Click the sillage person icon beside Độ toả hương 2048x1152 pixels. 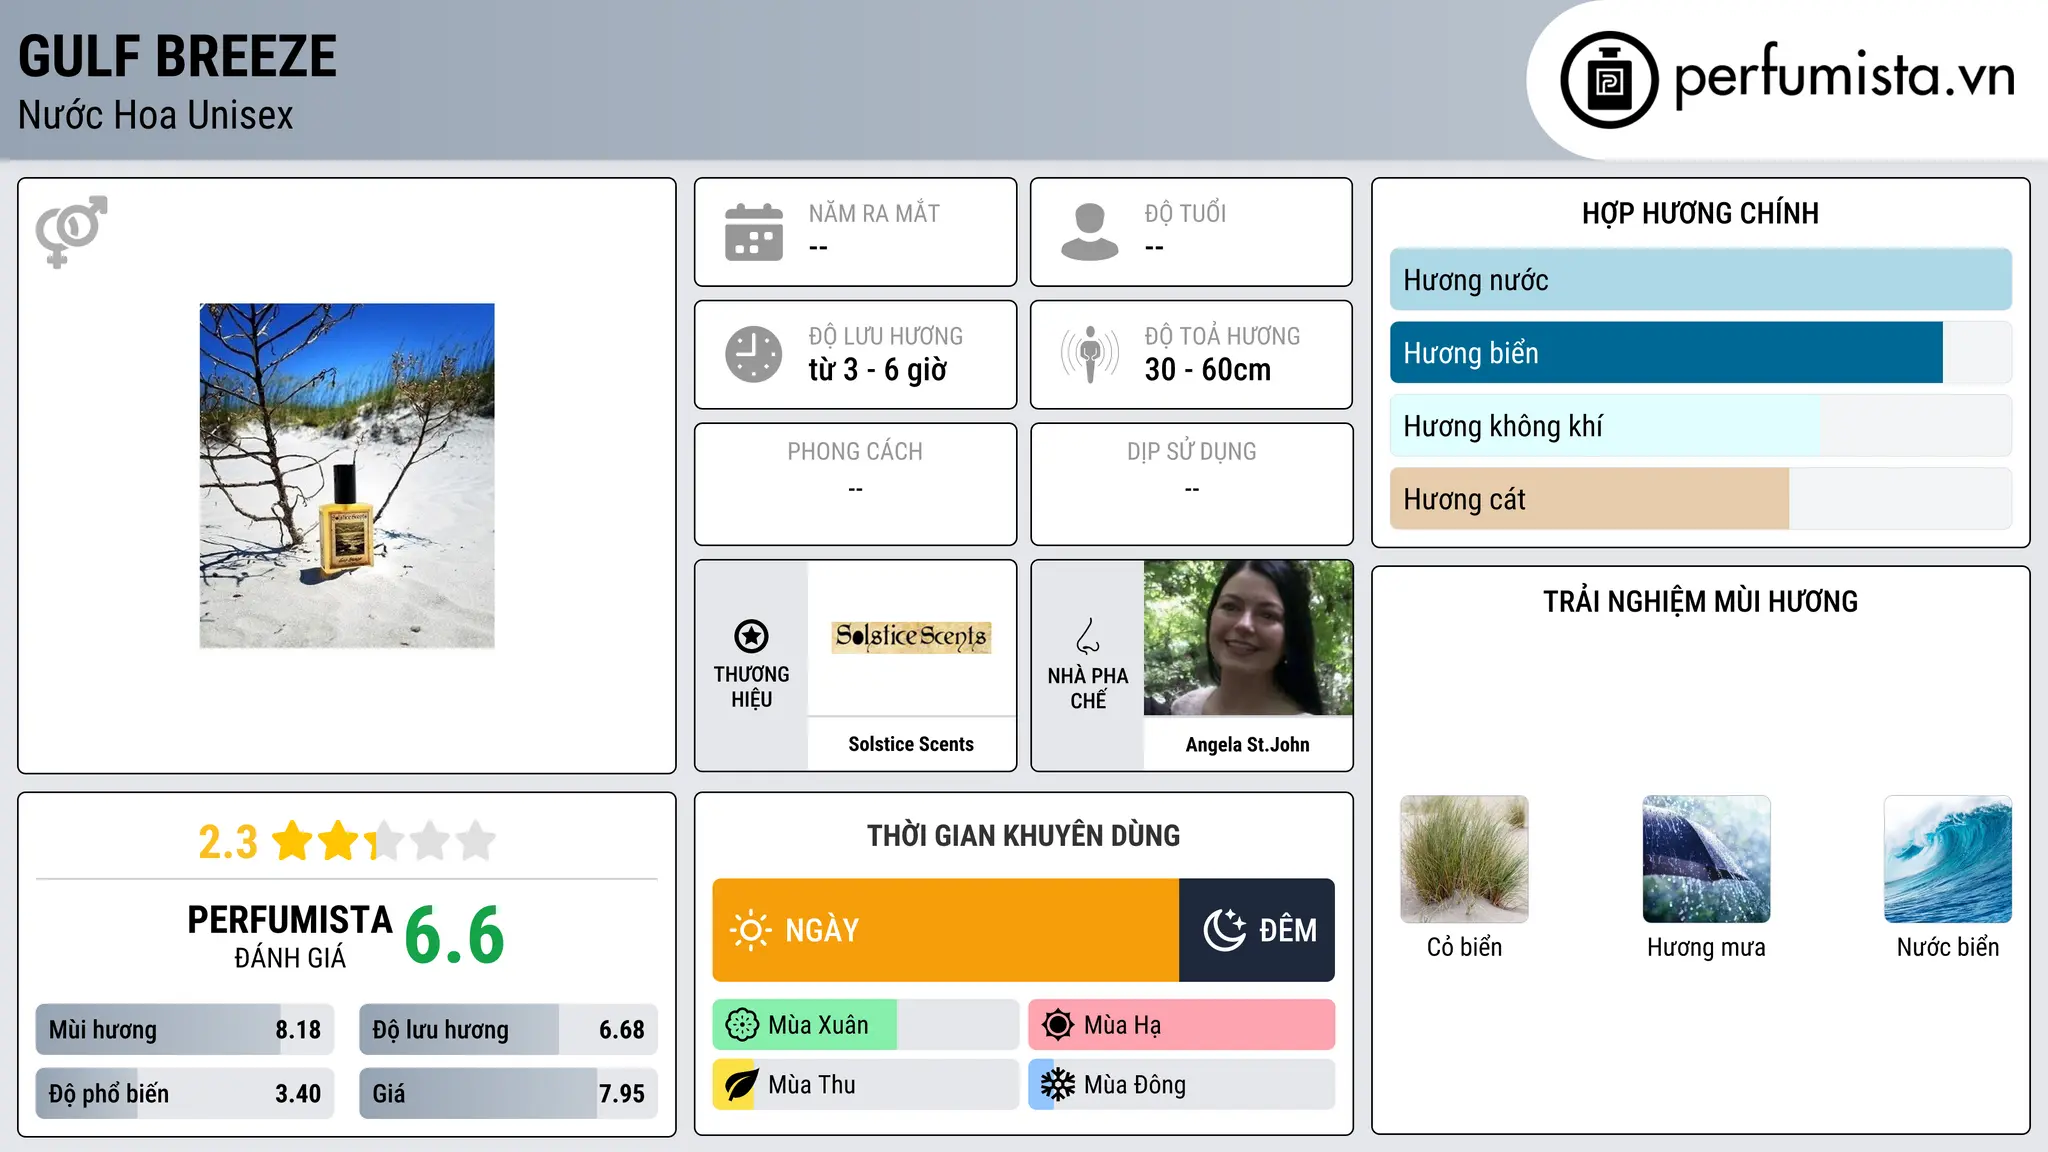click(1089, 354)
